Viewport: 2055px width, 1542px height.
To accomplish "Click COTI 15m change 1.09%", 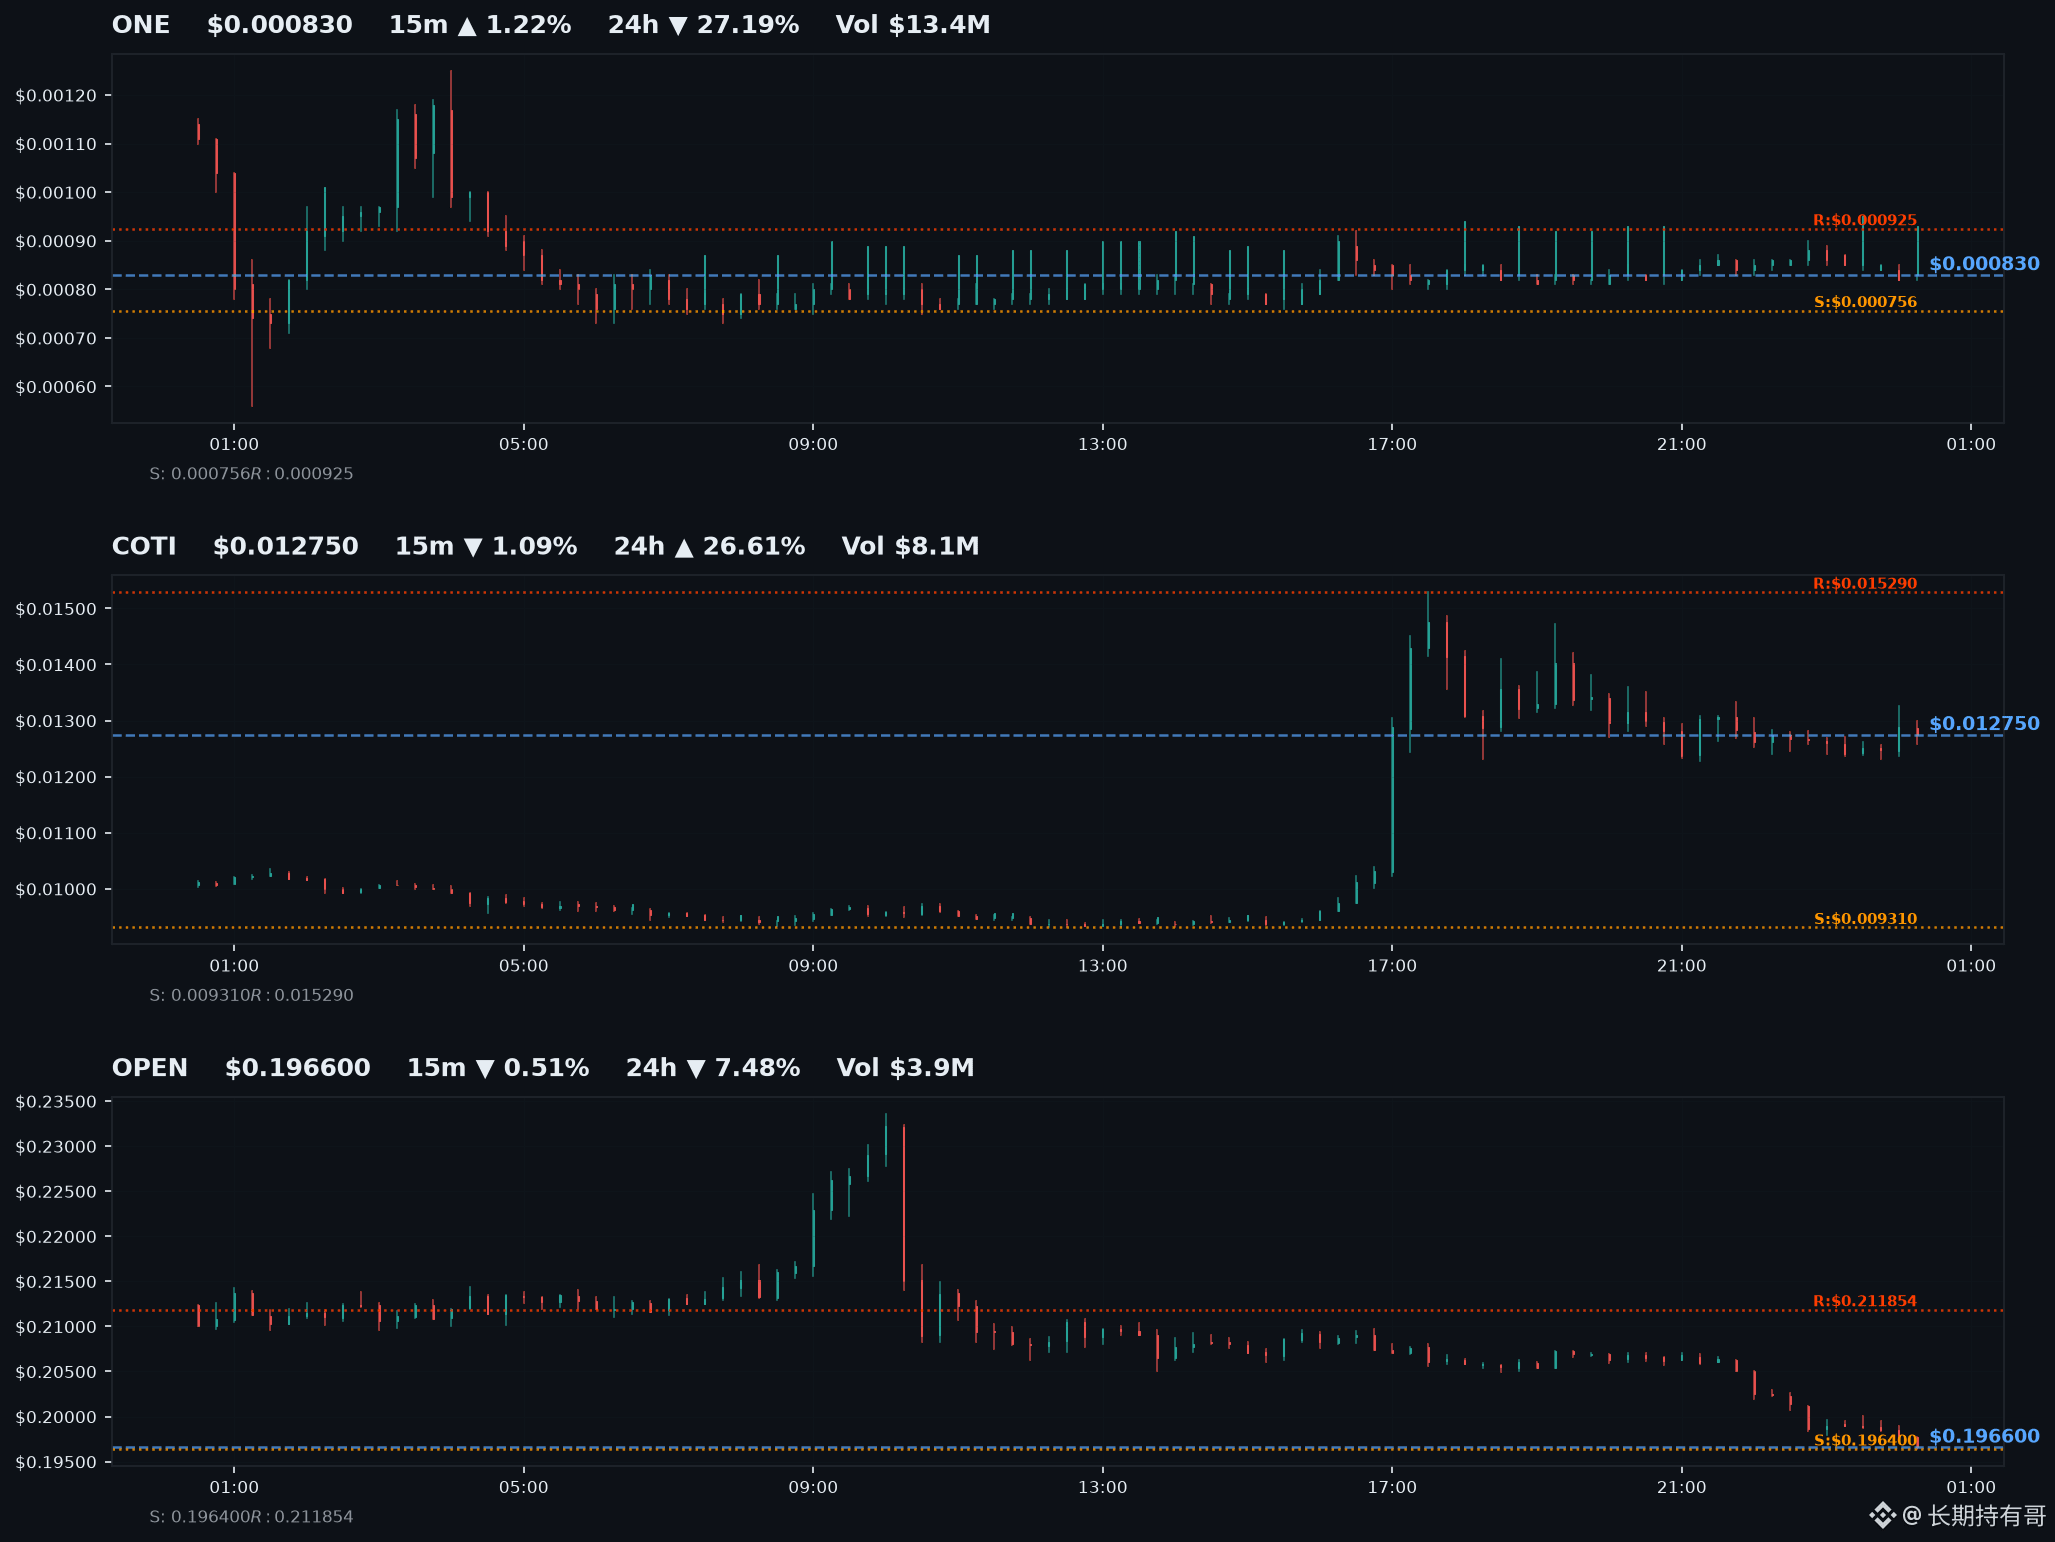I will tap(486, 547).
